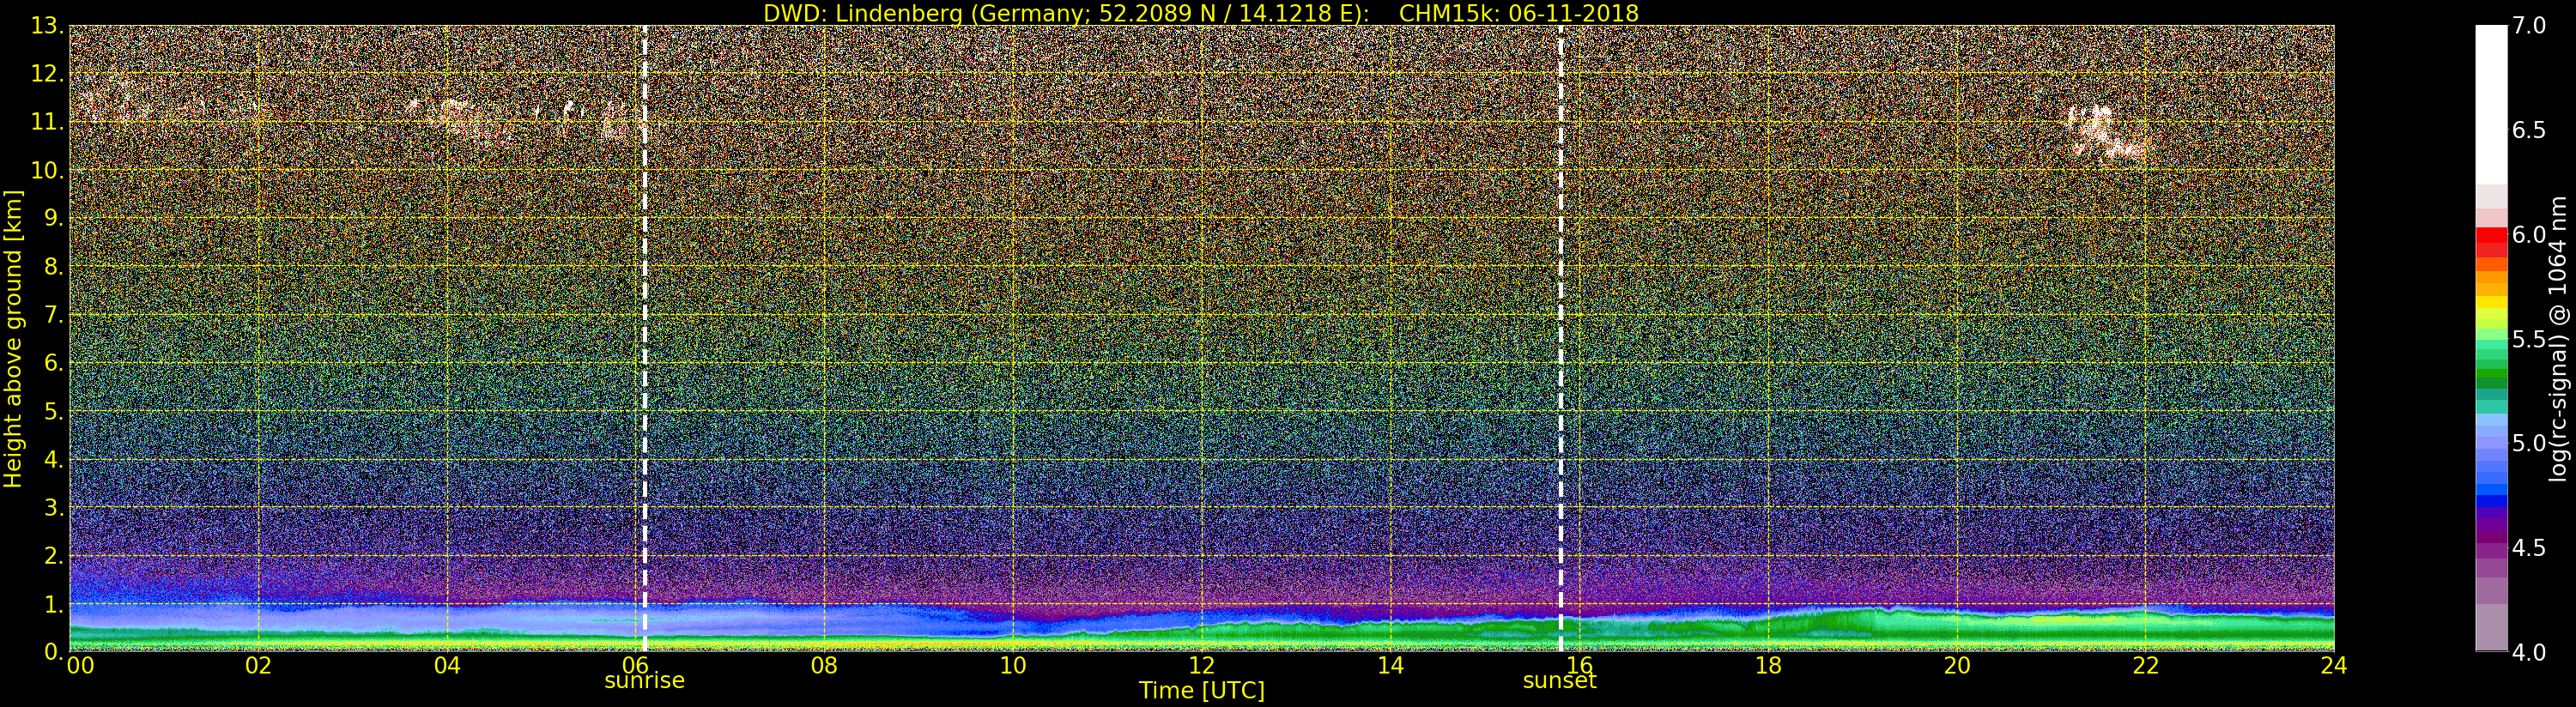
Task: Click the time tick label '10'
Action: pyautogui.click(x=1013, y=665)
